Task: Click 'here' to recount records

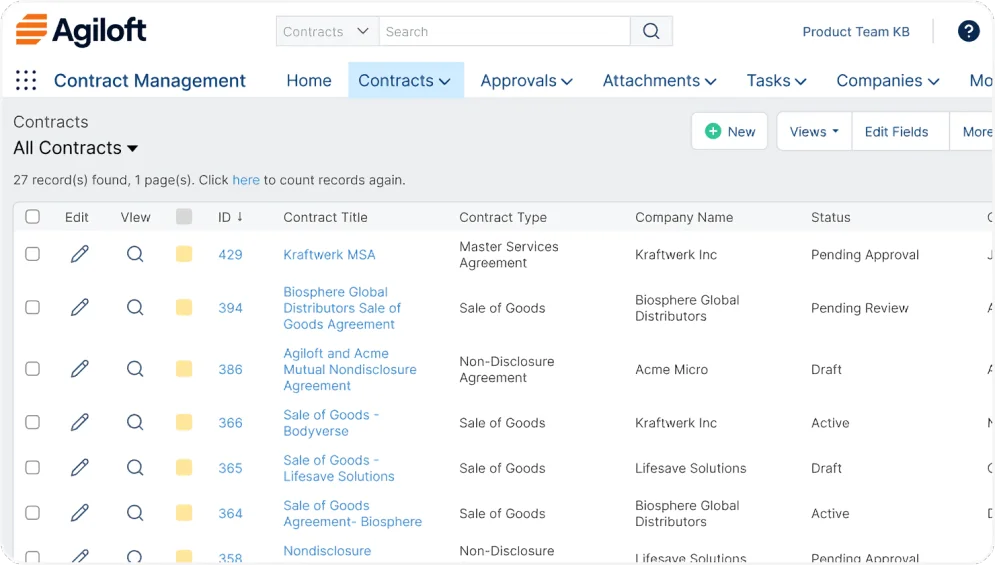Action: pos(246,180)
